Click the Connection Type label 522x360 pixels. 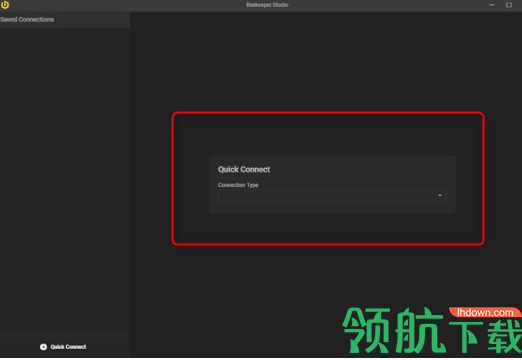pyautogui.click(x=238, y=185)
